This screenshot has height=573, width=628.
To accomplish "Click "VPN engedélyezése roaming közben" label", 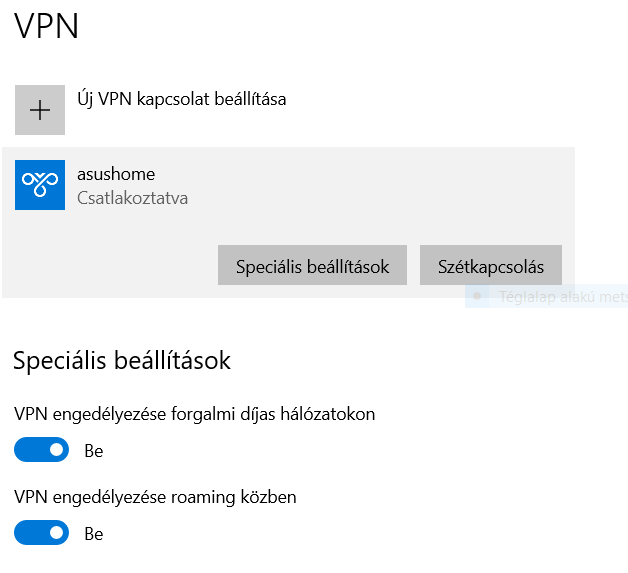I will tap(156, 496).
